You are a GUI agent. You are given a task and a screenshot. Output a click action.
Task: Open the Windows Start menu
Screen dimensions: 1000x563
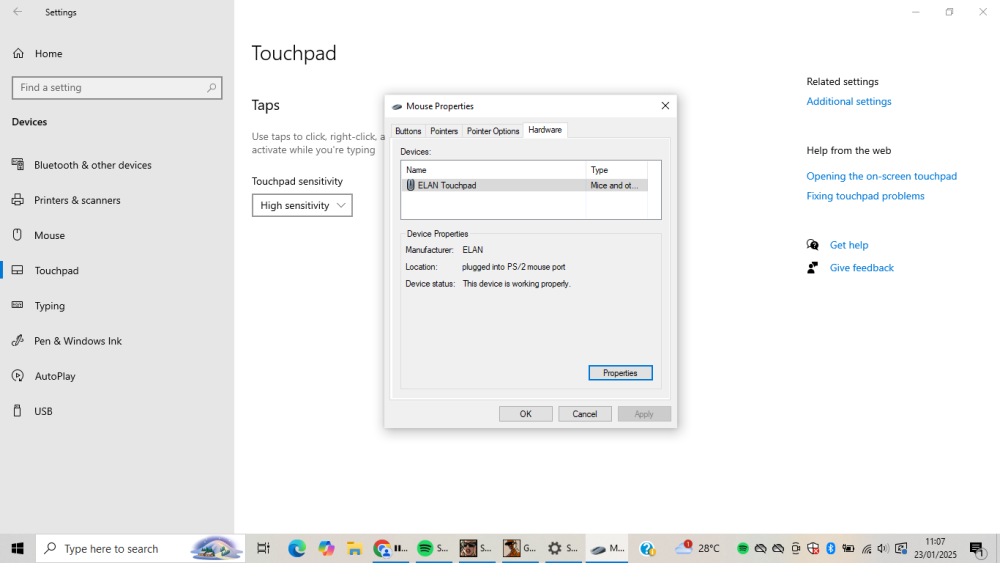click(x=17, y=548)
